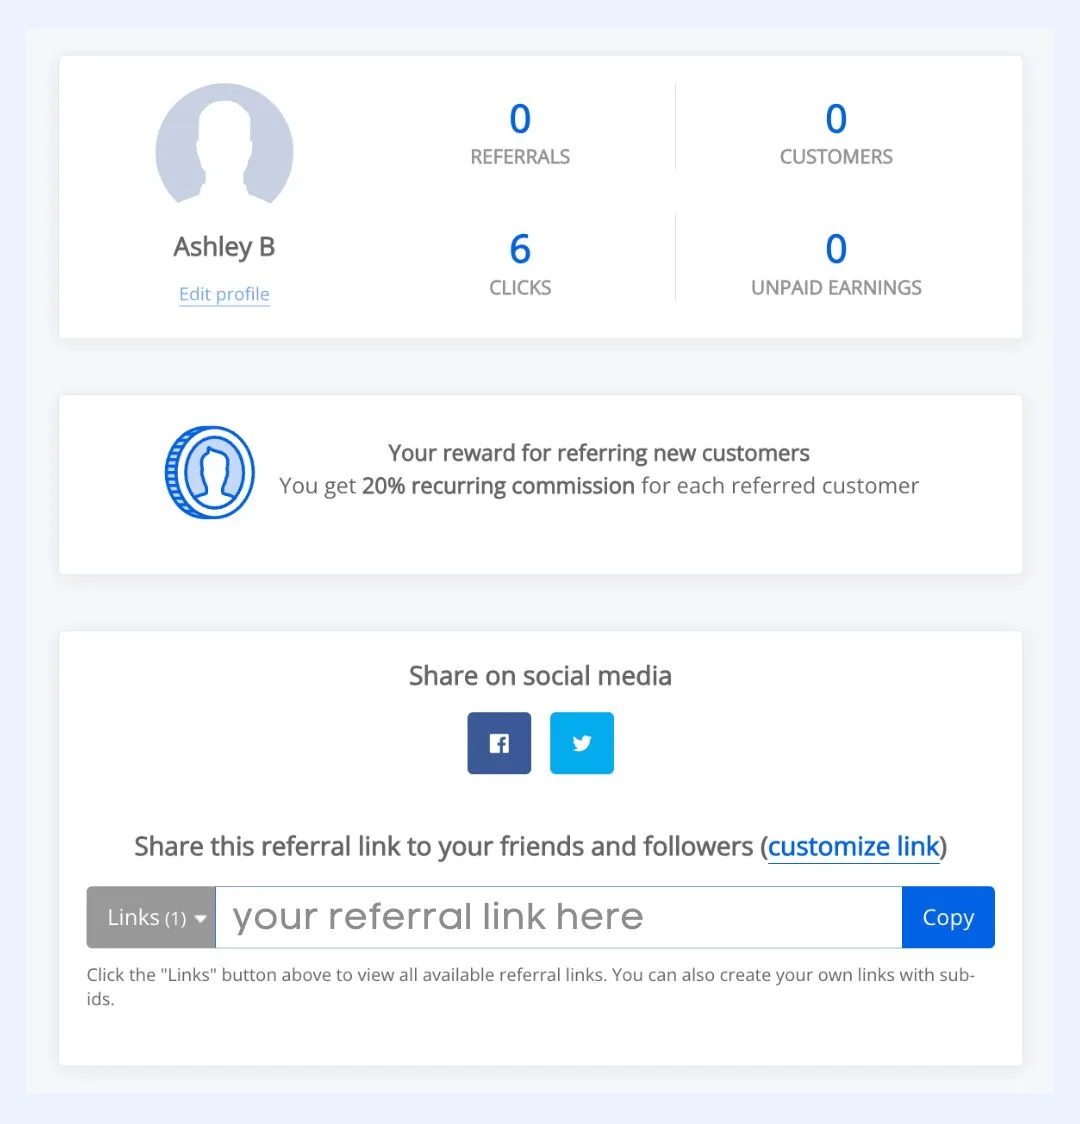The image size is (1080, 1124).
Task: Click the 20% recurring commission text
Action: coord(499,485)
